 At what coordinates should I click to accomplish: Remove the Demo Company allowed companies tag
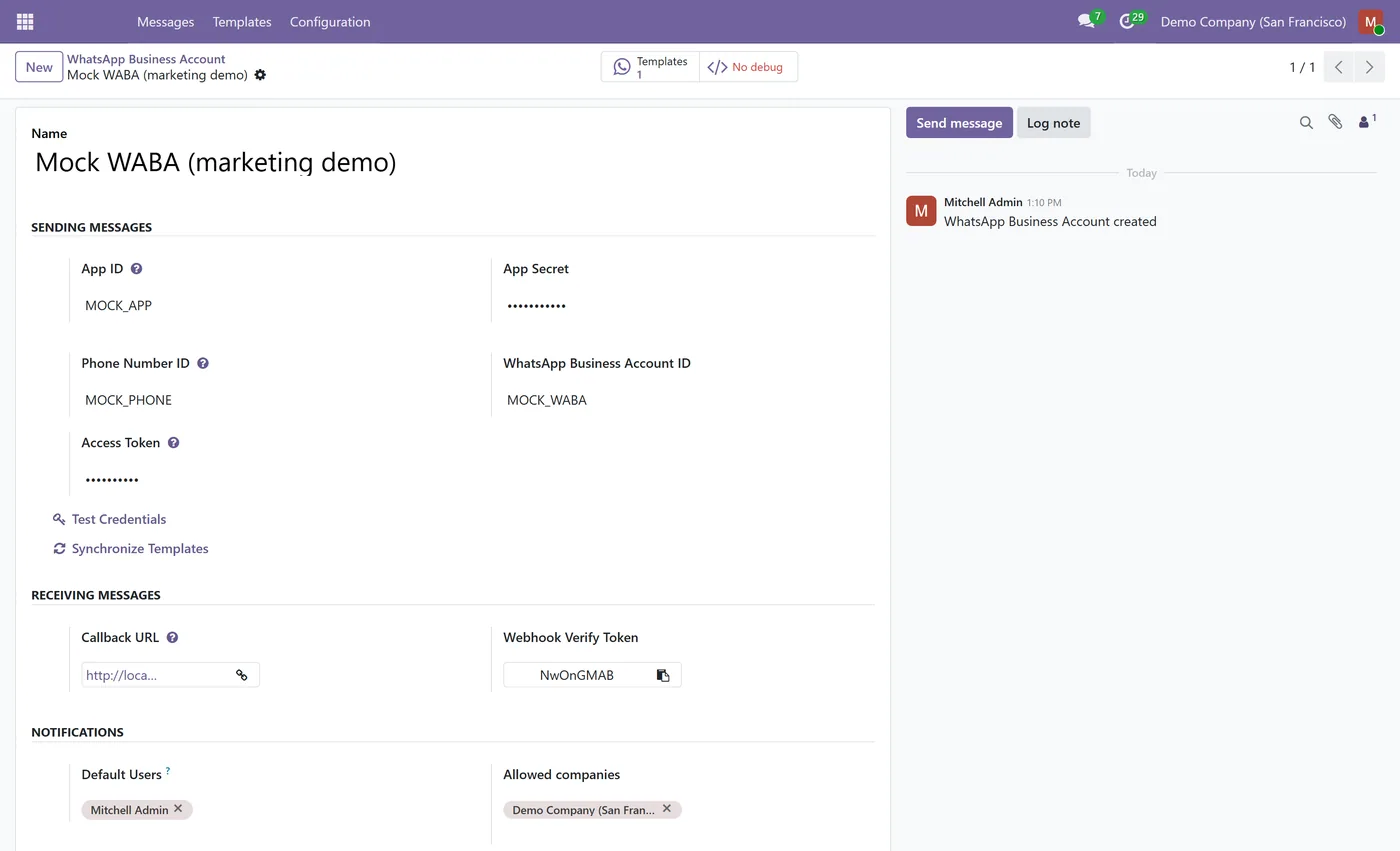667,809
